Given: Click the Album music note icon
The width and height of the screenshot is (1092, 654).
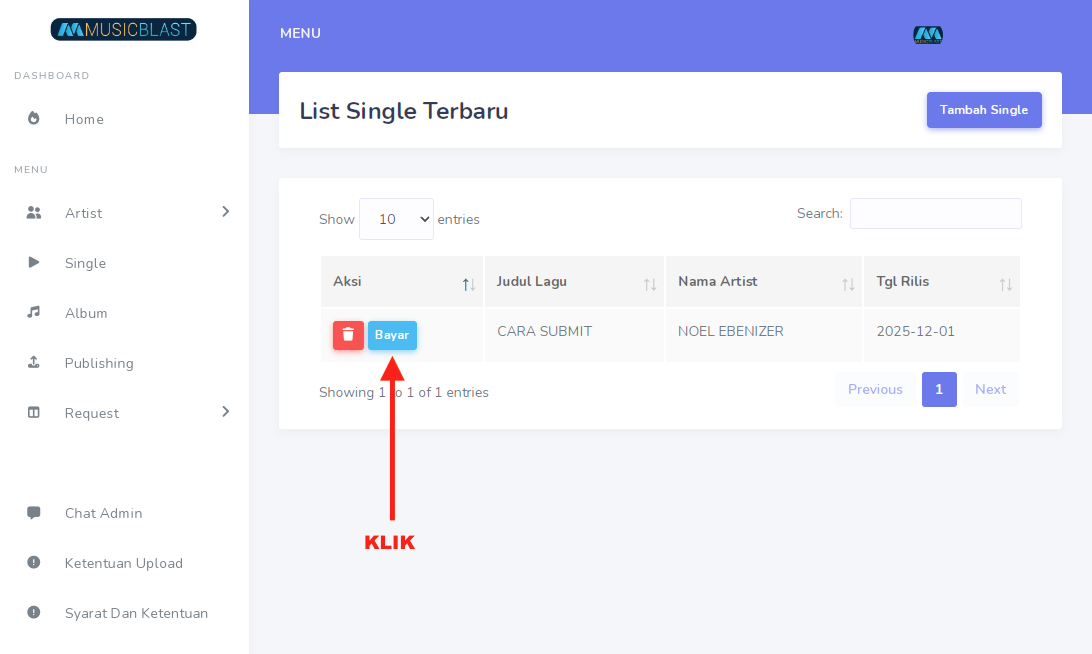Looking at the screenshot, I should 34,313.
